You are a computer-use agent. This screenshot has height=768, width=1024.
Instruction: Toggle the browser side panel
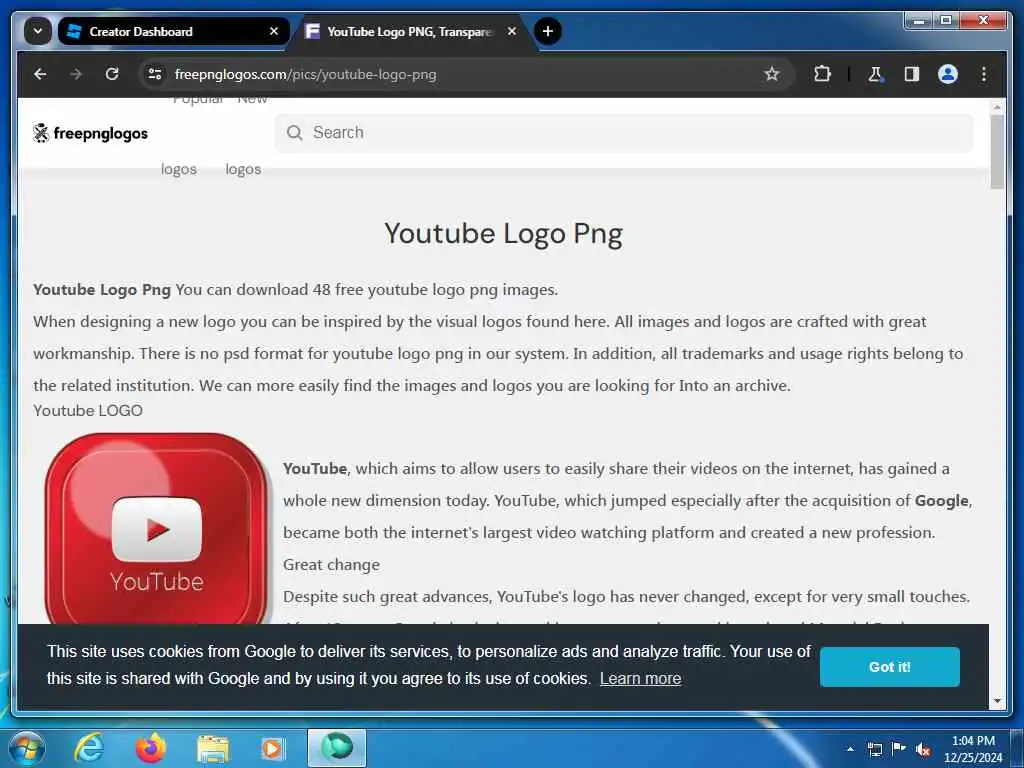[x=912, y=74]
